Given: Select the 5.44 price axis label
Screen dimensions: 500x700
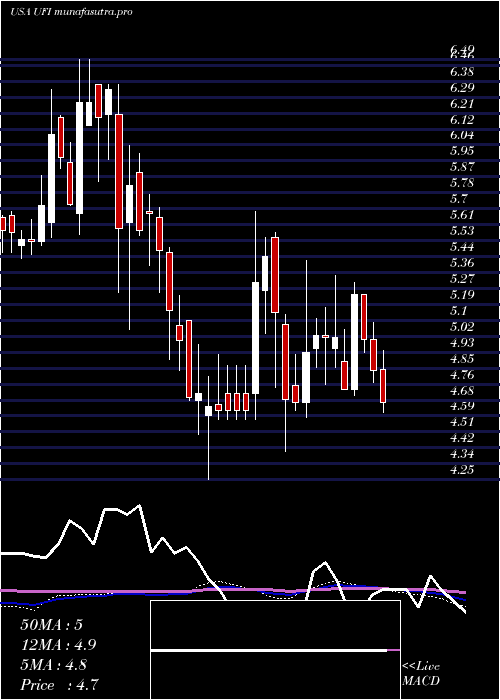Looking at the screenshot, I should tap(462, 246).
